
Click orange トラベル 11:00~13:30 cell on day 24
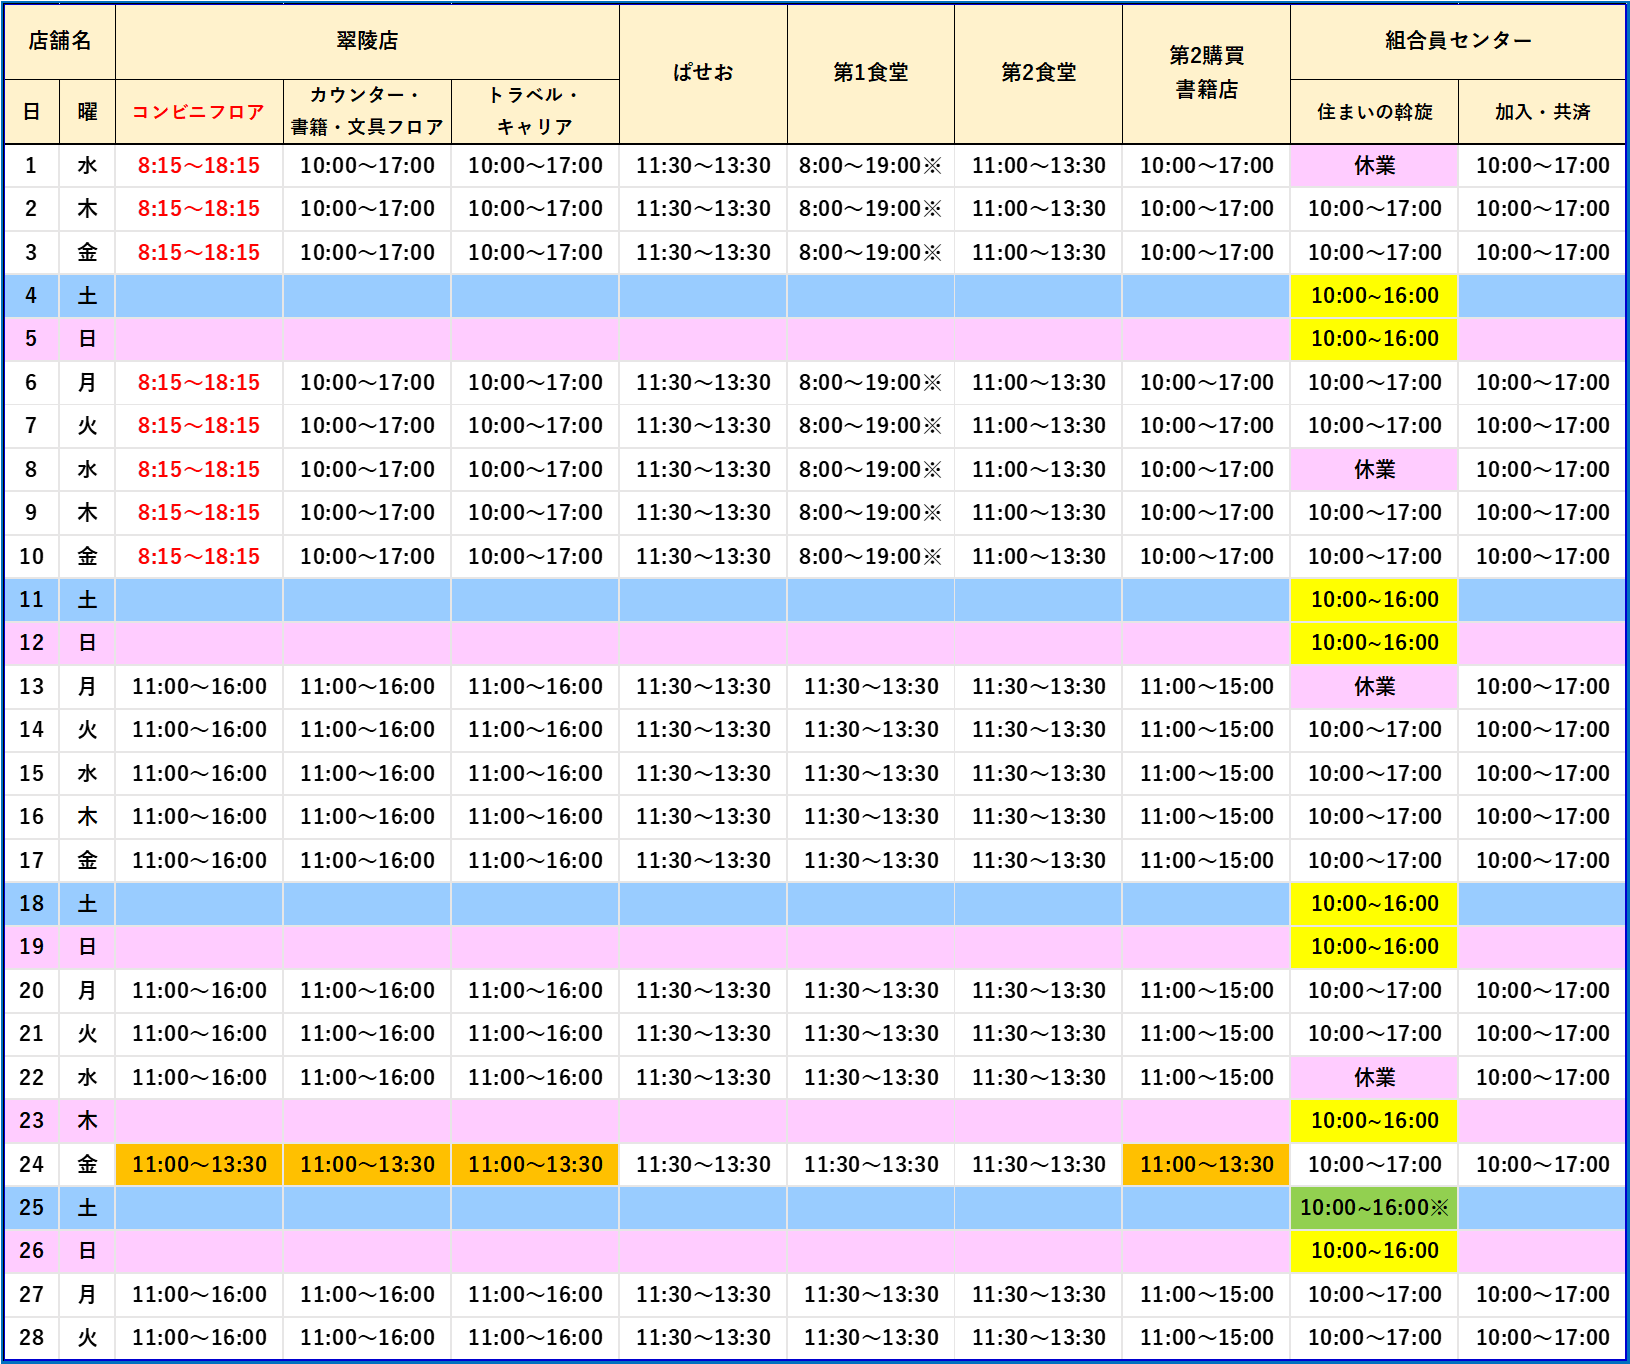[535, 1165]
